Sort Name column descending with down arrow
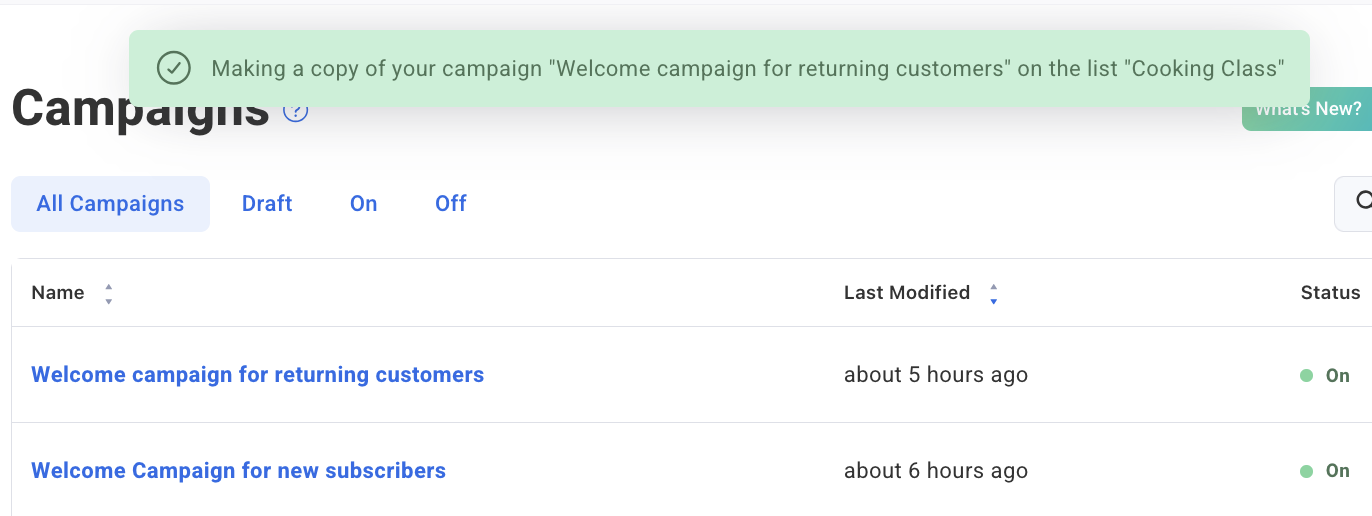This screenshot has width=1372, height=516. point(108,300)
